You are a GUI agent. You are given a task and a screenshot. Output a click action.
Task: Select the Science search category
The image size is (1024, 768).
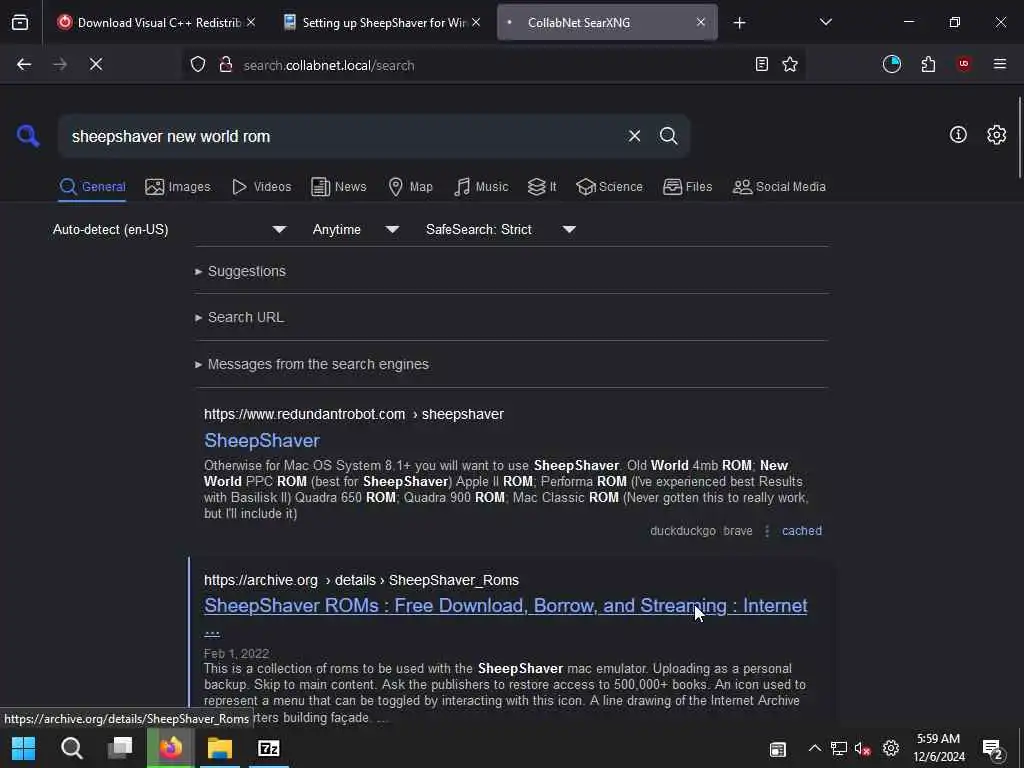[610, 187]
